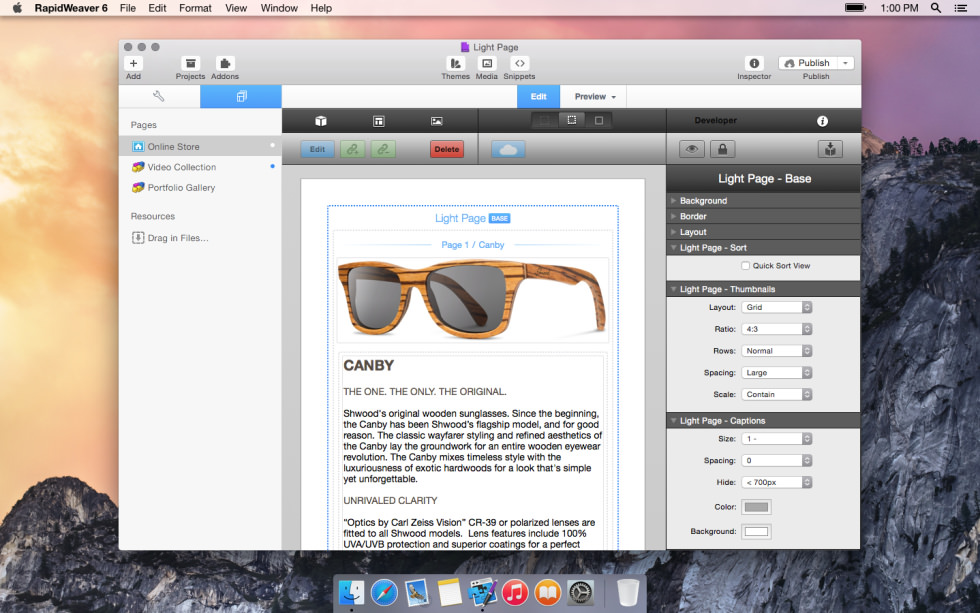Open the Preview mode dropdown
The width and height of the screenshot is (980, 613).
(594, 96)
